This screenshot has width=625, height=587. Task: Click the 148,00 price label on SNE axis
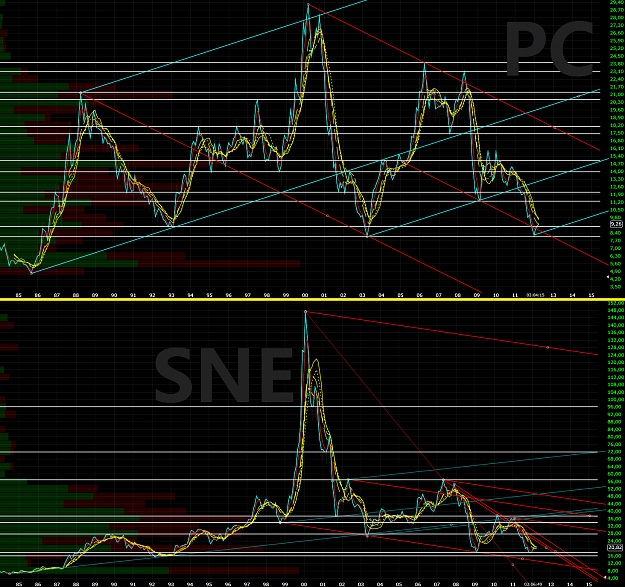616,310
